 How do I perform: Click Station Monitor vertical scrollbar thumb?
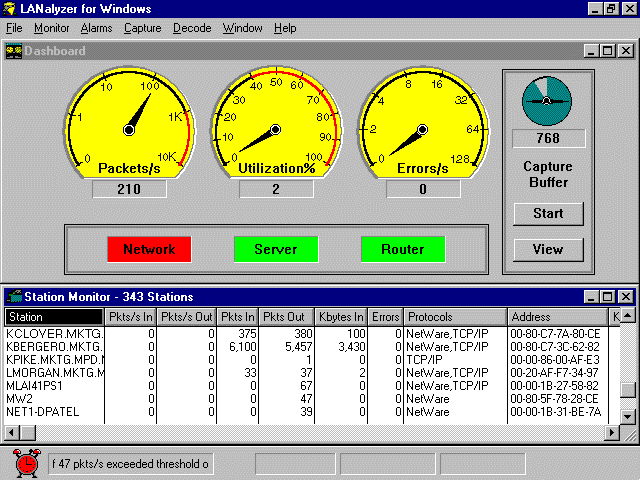[628, 390]
